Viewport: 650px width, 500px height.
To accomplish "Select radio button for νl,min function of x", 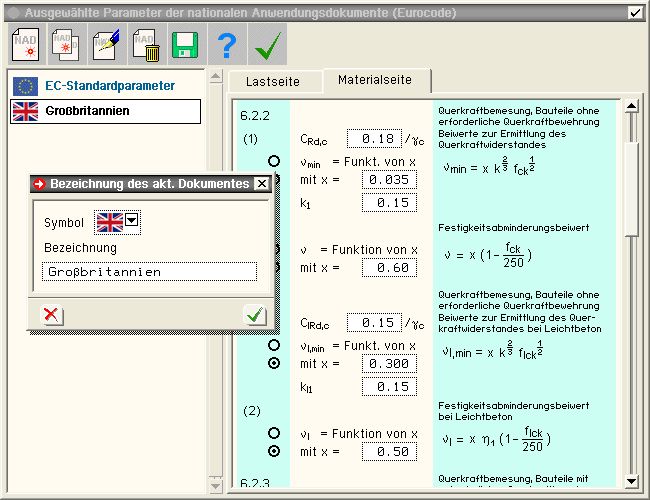I will tap(274, 344).
